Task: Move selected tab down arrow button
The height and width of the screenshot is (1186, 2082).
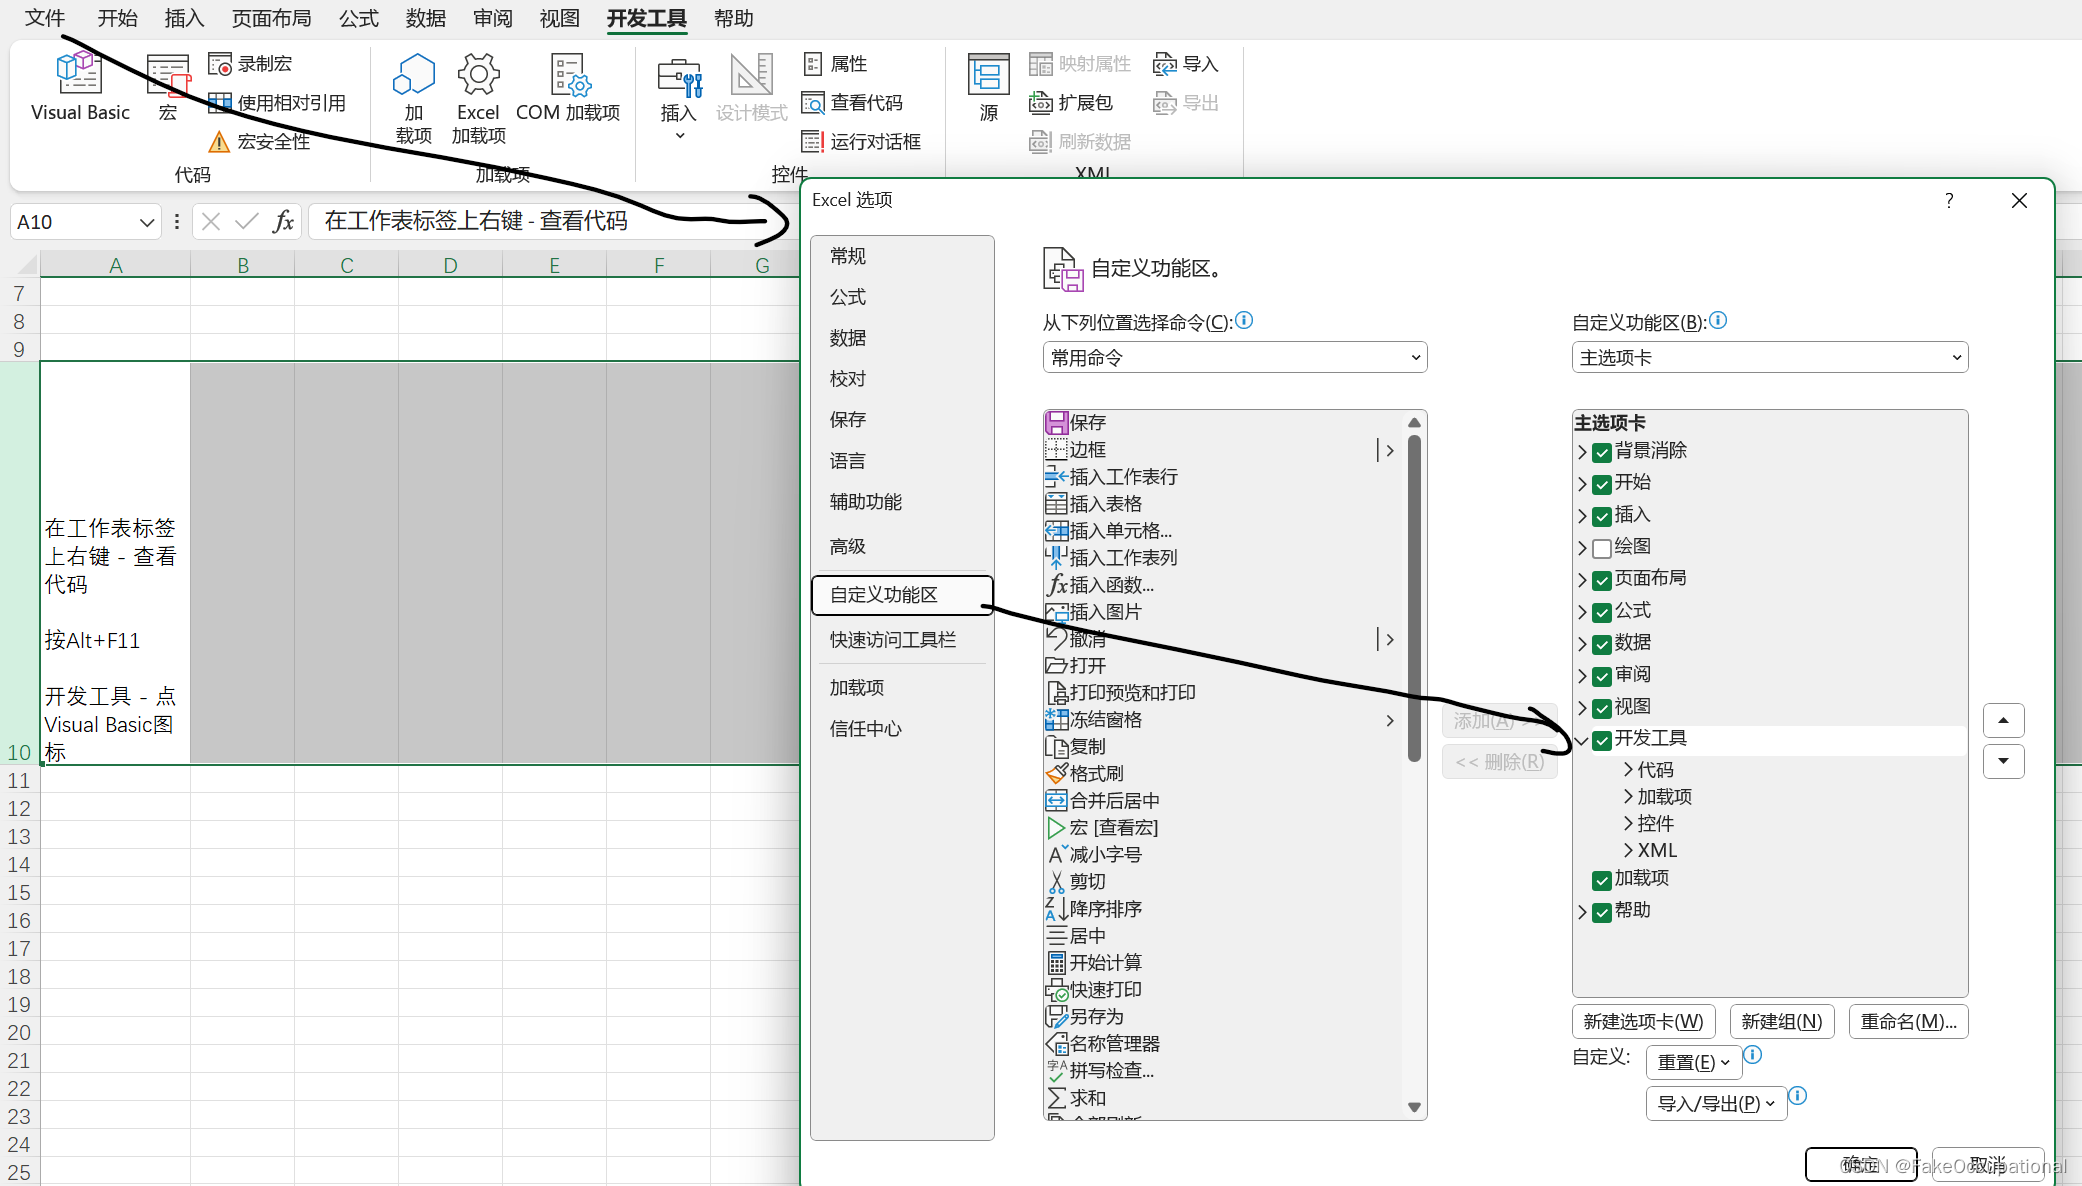Action: tap(2003, 761)
